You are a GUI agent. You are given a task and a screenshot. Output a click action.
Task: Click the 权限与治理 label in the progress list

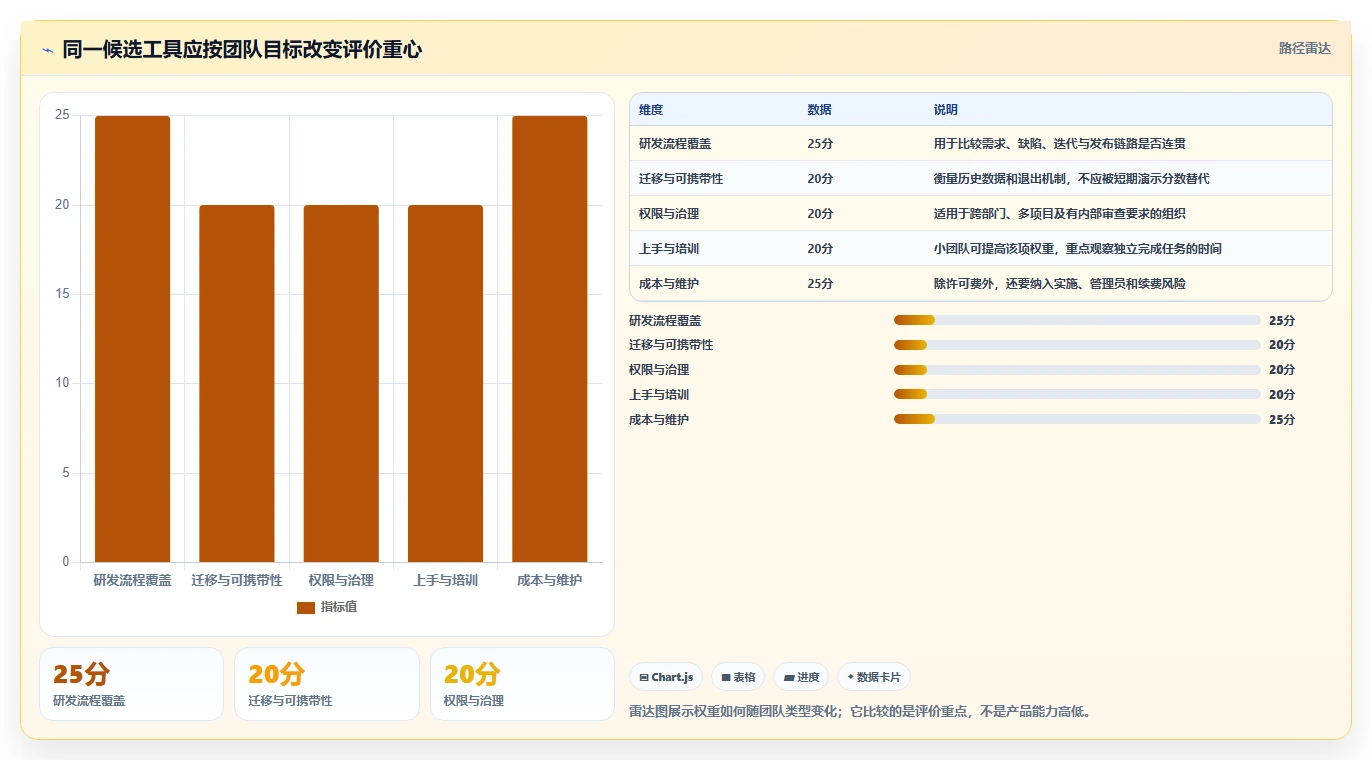tap(659, 370)
